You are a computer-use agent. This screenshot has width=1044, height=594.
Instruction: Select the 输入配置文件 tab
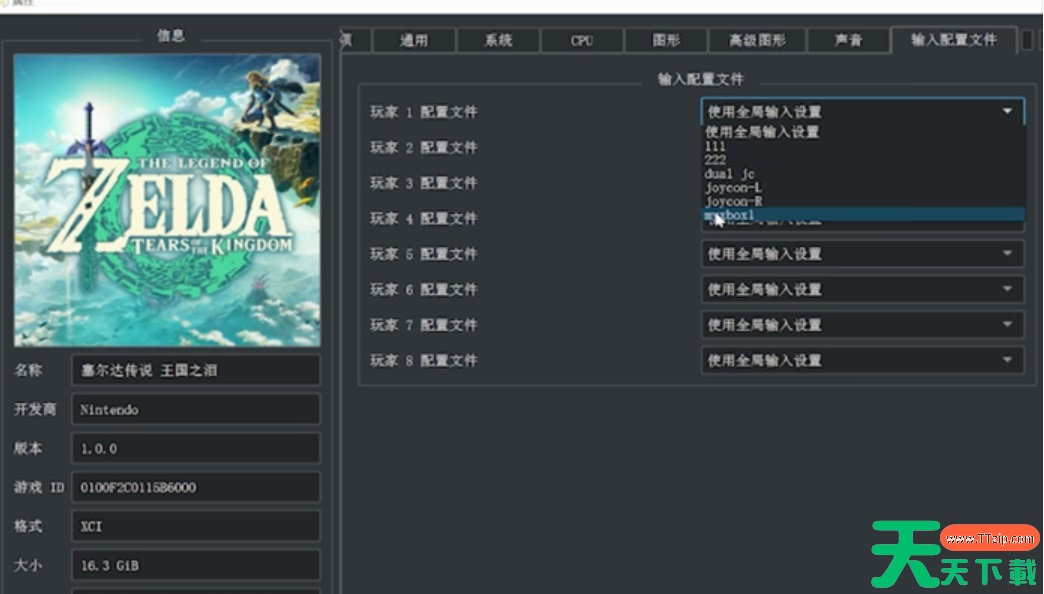(x=953, y=40)
